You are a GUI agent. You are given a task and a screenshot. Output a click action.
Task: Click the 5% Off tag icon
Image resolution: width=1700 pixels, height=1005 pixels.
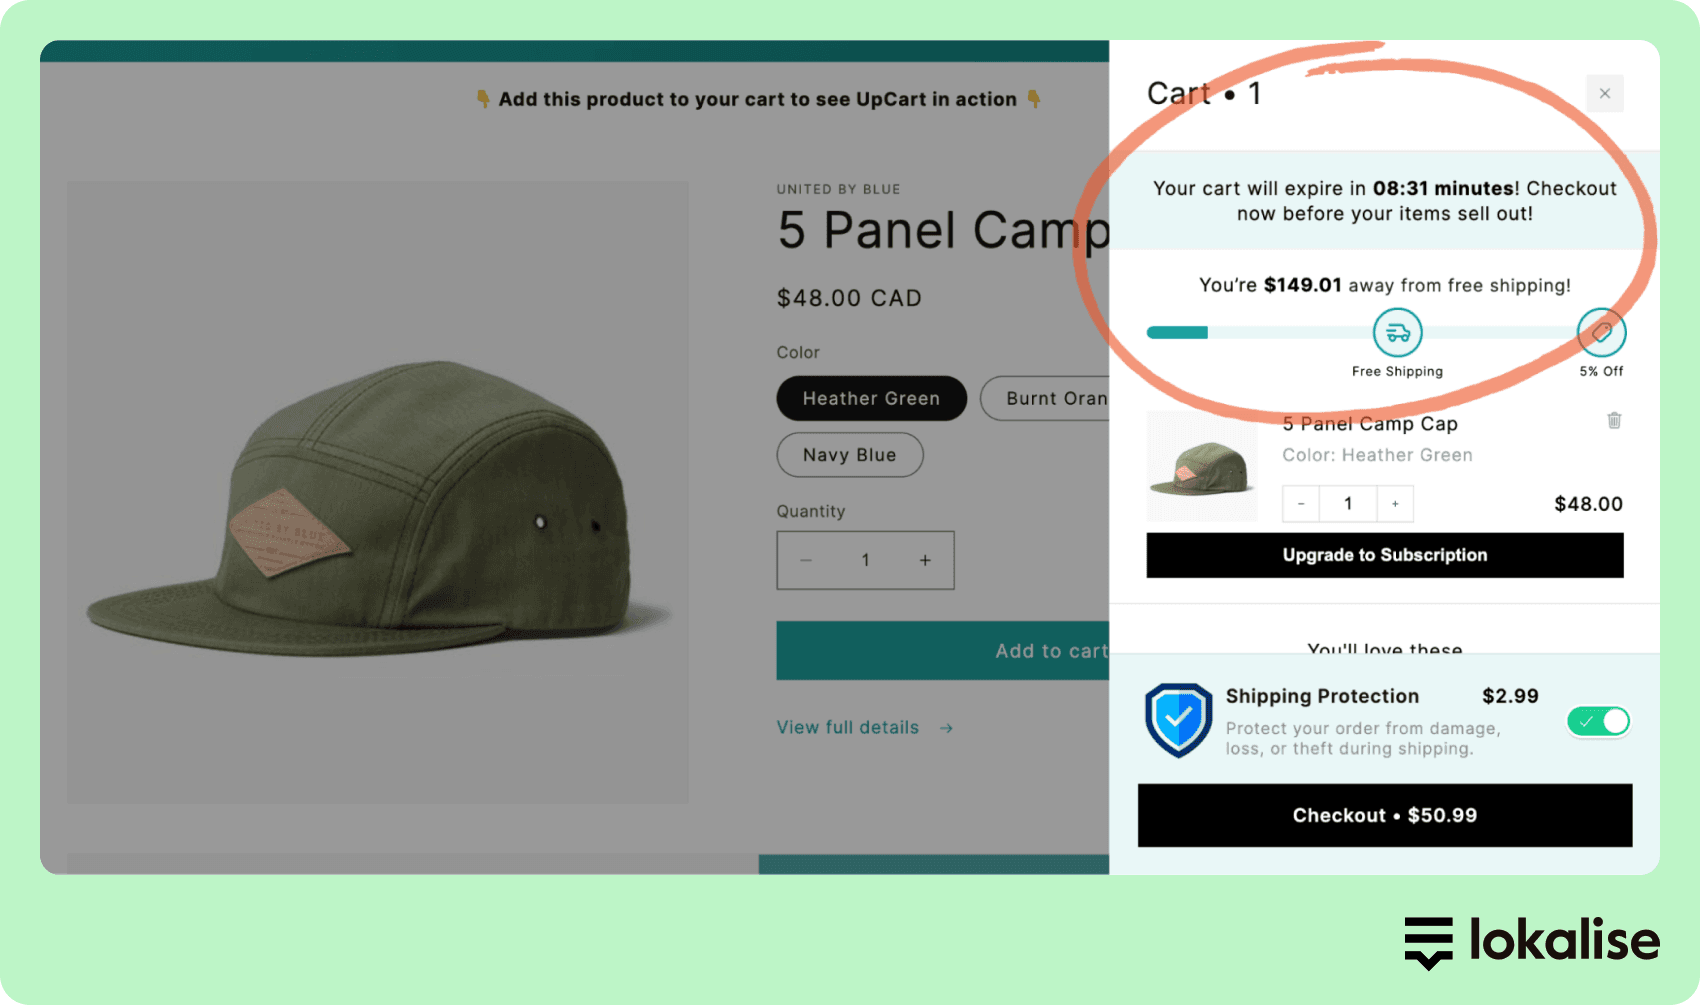click(1601, 333)
